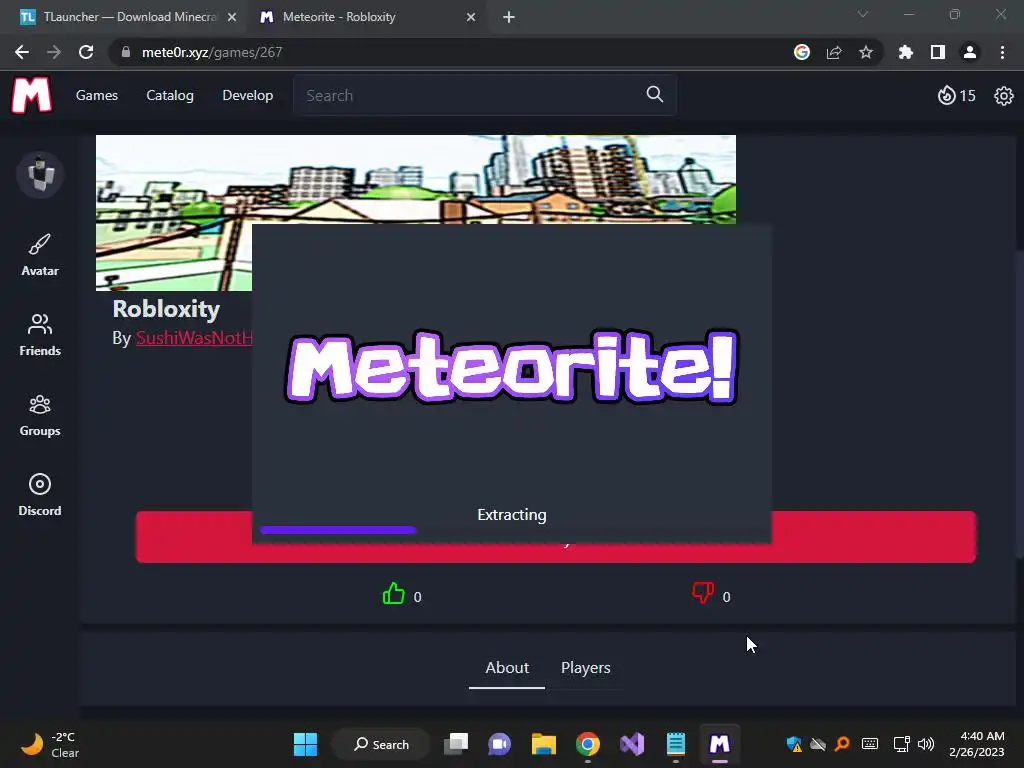
Task: Open the Discord link in sidebar
Action: pyautogui.click(x=40, y=494)
